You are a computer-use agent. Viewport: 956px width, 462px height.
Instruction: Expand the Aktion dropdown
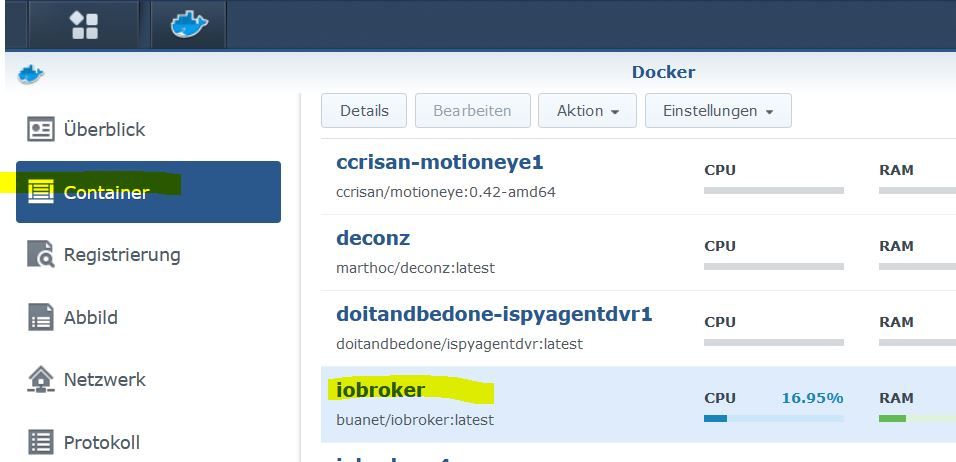(x=587, y=110)
